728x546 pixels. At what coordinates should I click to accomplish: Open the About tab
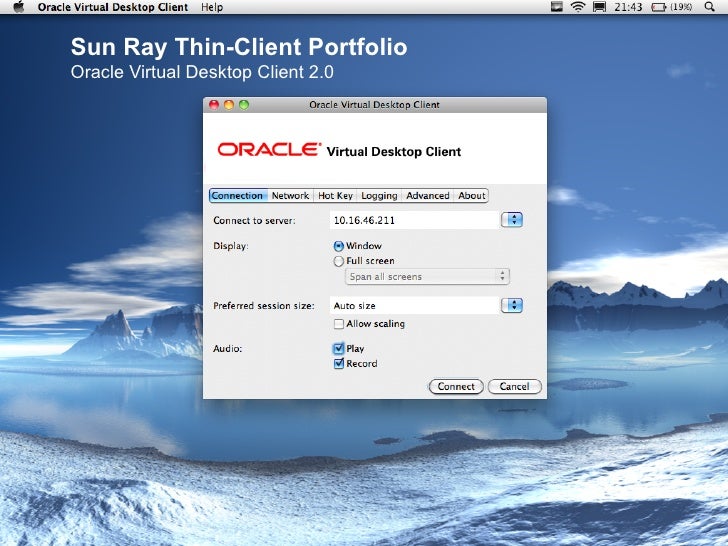(471, 195)
